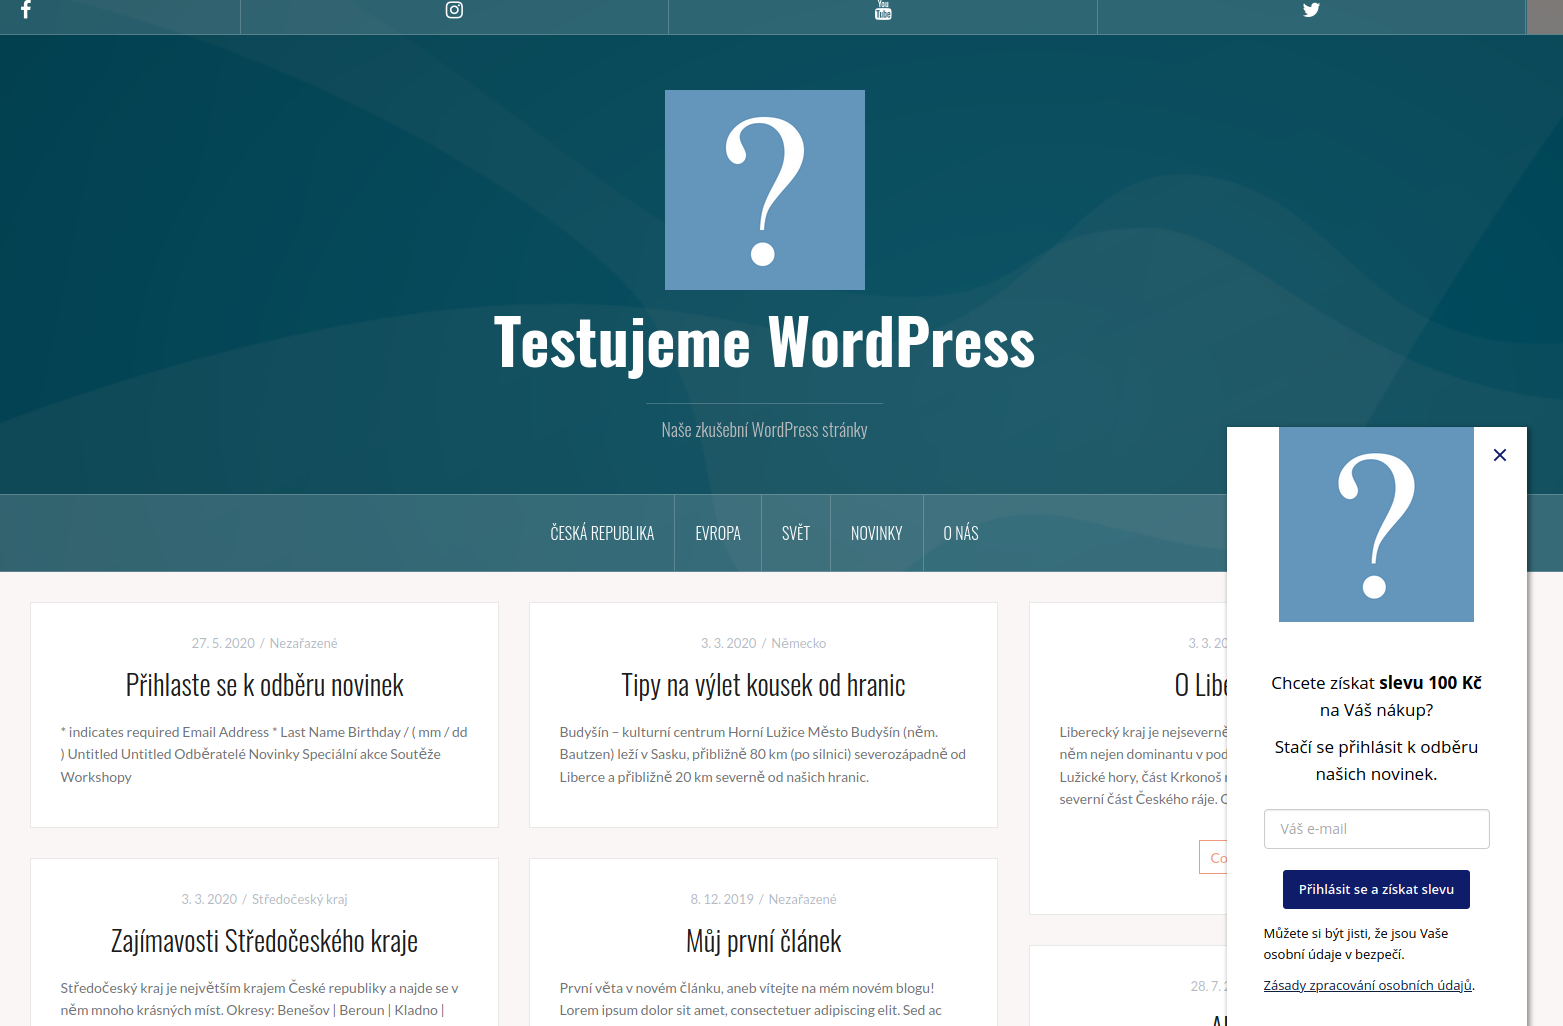Open article Zajímavosti Středočeského kraje
Screen dimensions: 1563x1026
pos(264,941)
